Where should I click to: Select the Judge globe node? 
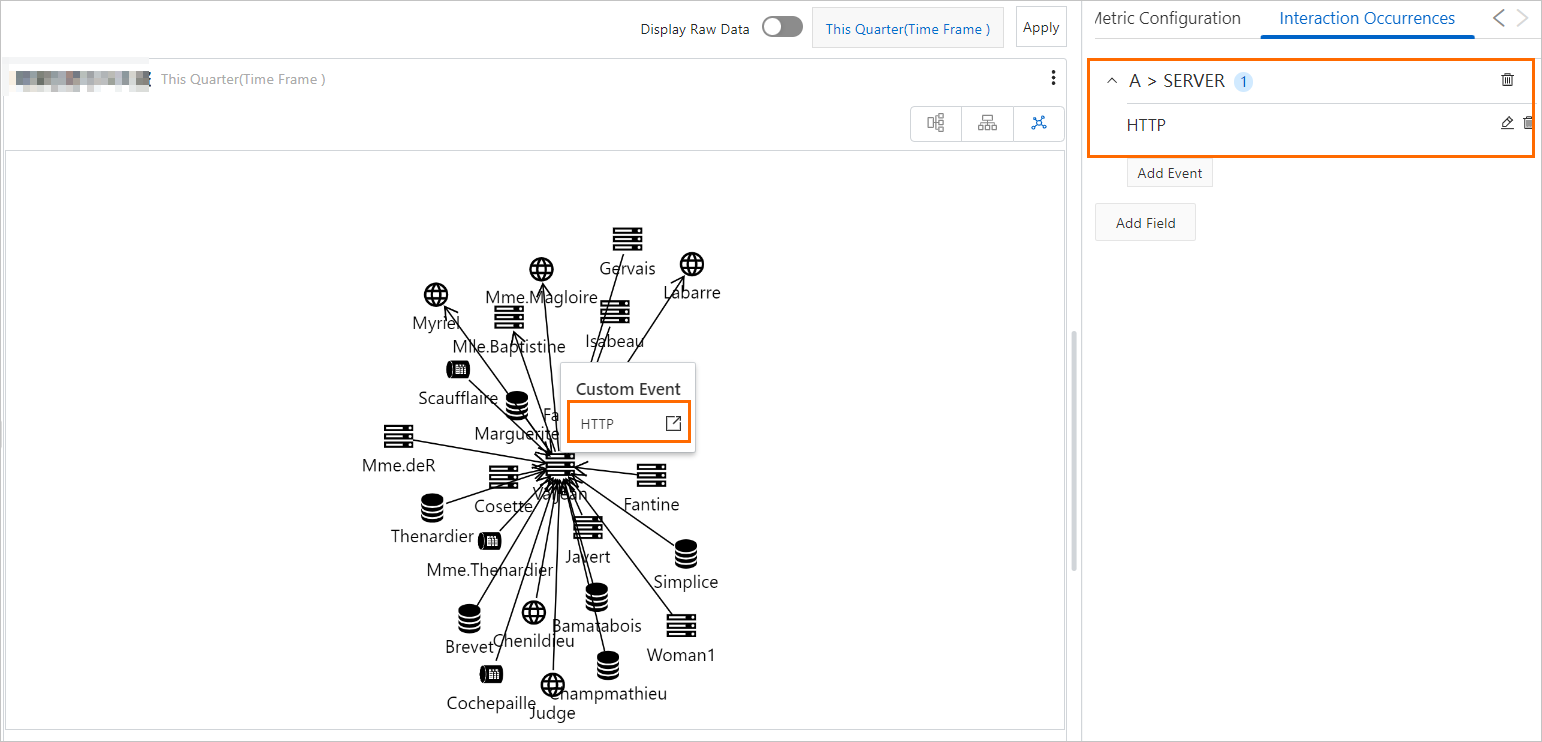tap(553, 685)
